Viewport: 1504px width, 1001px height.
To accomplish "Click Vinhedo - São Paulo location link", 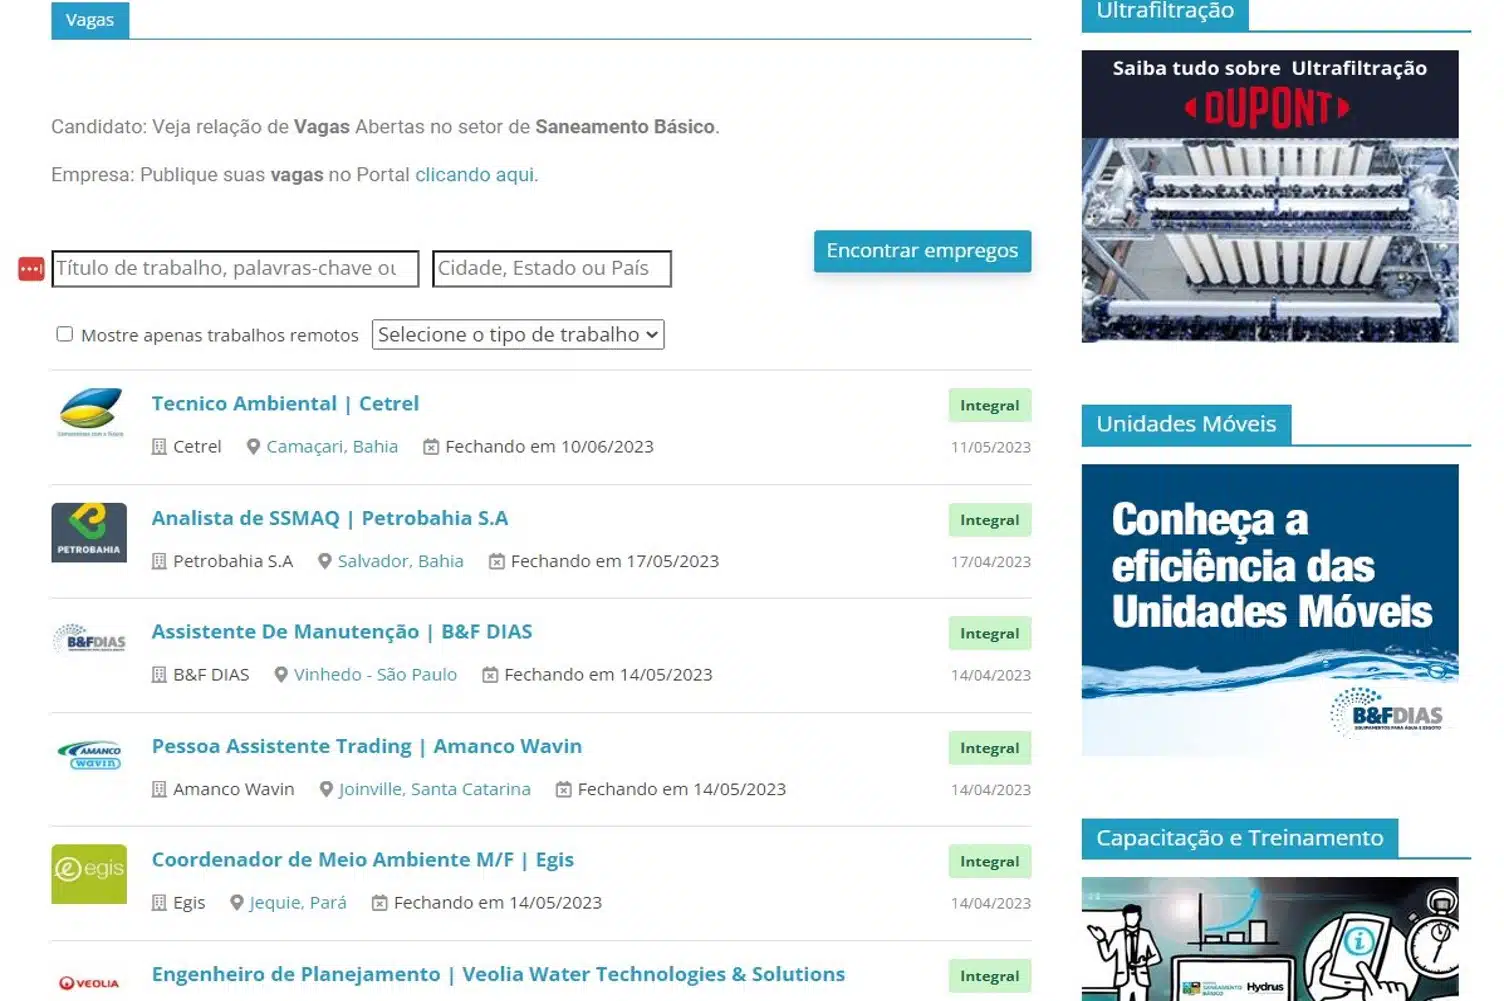I will tap(375, 675).
